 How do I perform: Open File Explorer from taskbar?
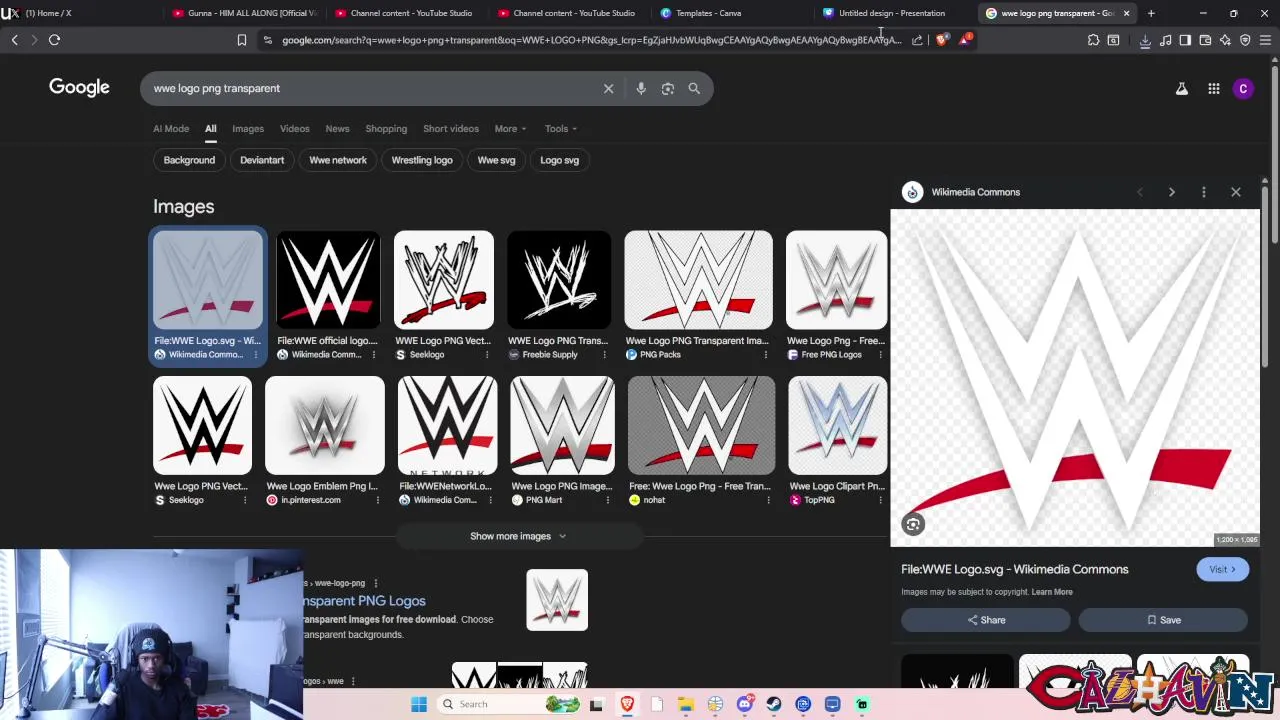tap(686, 704)
